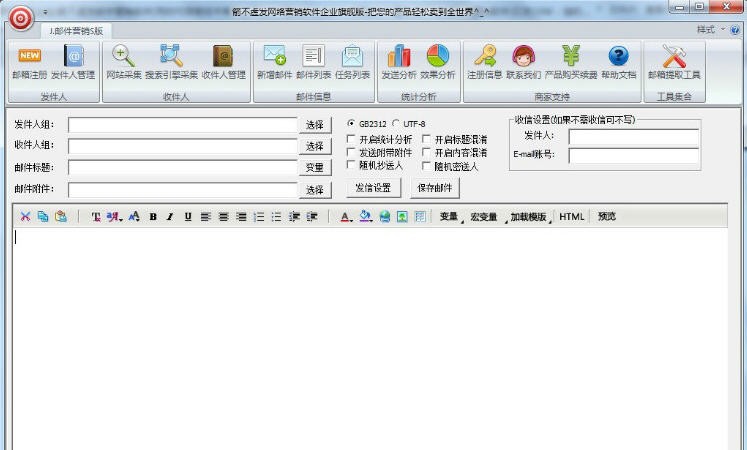Screen dimensions: 747x450
Task: Enable 开启内容混淆 checkbox
Action: tap(427, 152)
